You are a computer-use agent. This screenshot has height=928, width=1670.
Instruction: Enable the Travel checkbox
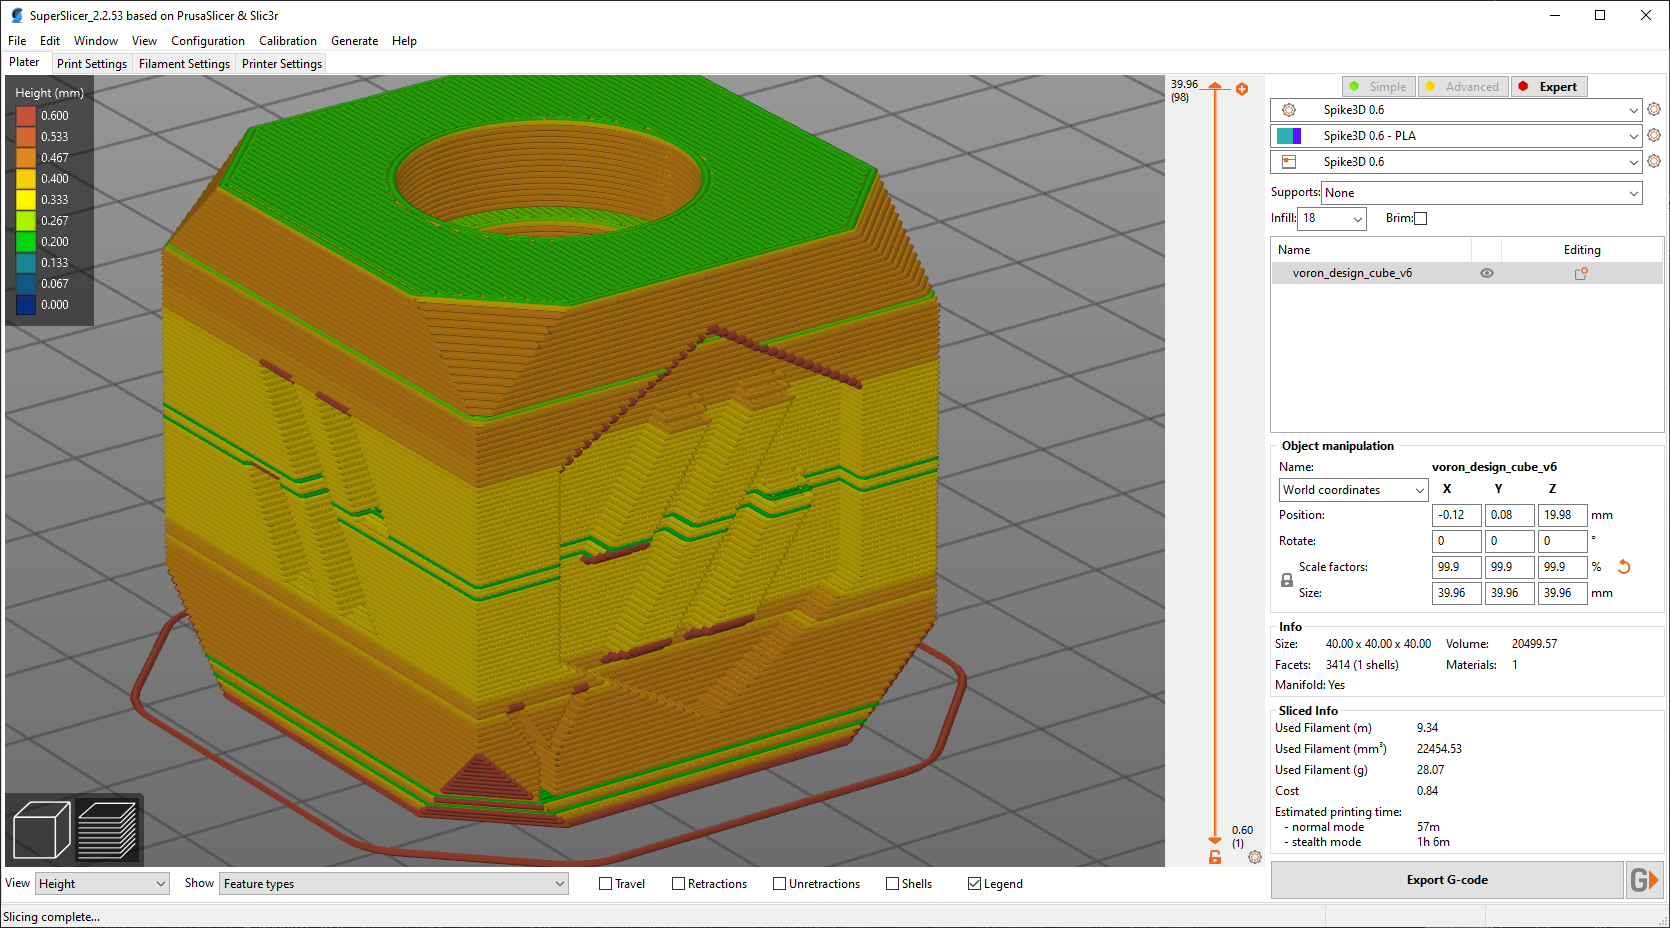click(605, 884)
